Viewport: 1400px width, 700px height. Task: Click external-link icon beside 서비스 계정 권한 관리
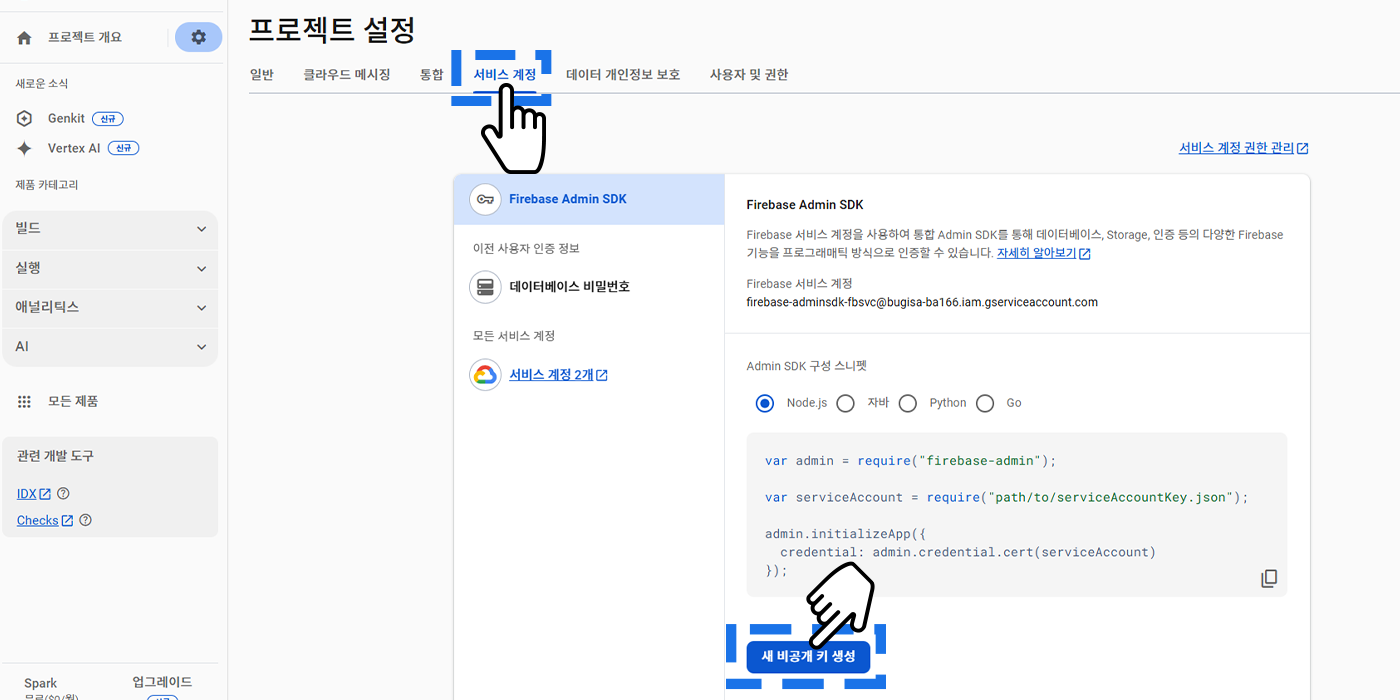pos(1303,148)
